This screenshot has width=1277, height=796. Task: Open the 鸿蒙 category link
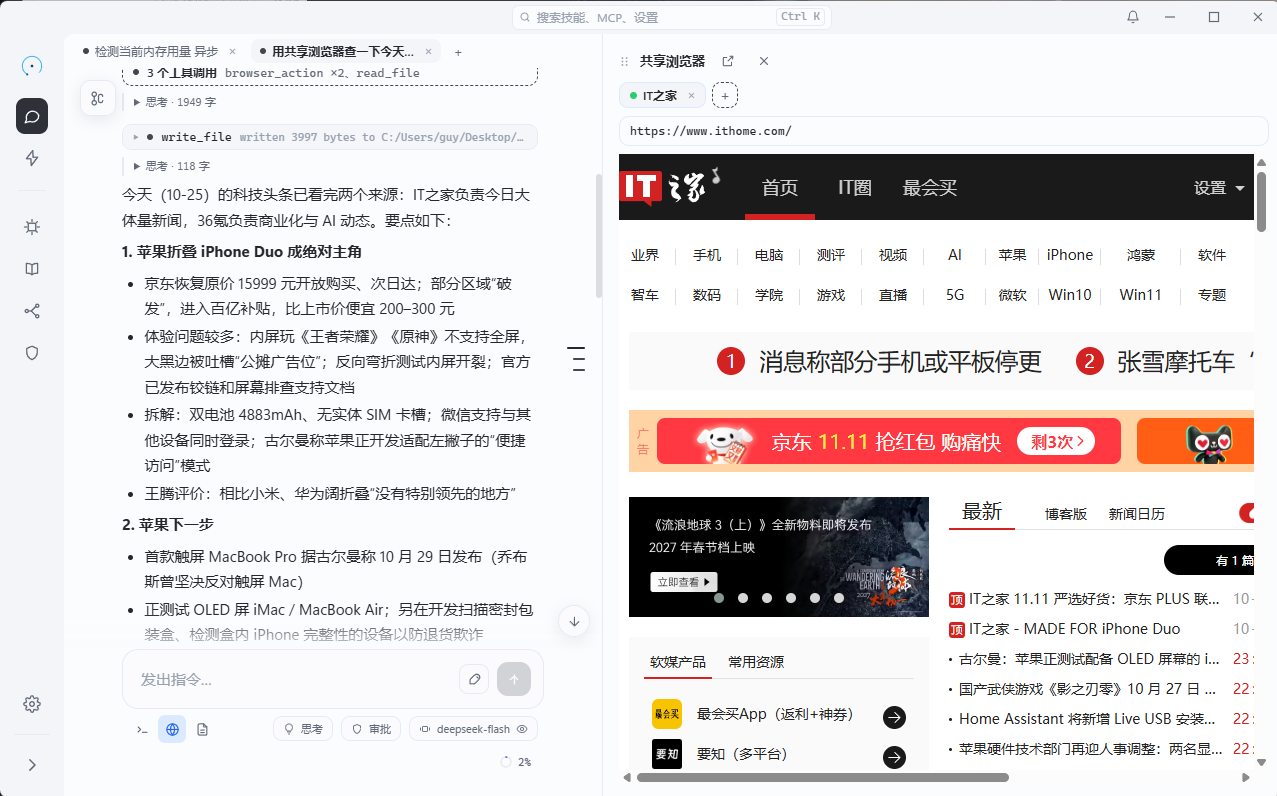point(1141,255)
